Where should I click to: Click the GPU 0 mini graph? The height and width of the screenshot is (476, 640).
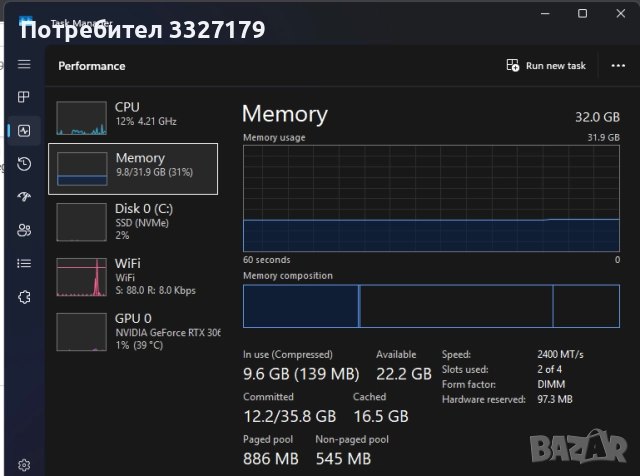coord(82,332)
